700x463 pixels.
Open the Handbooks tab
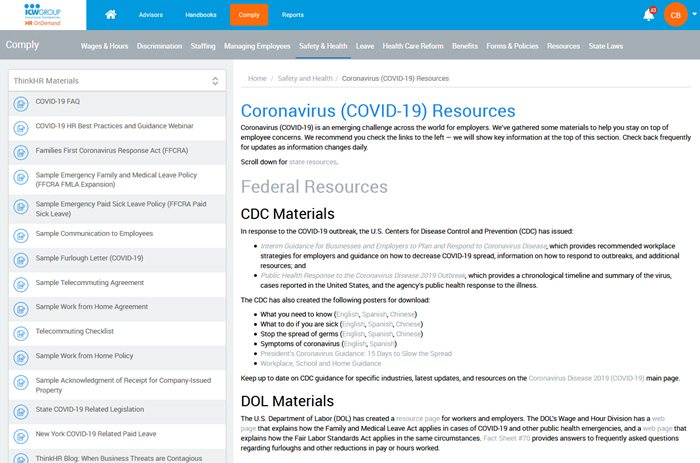coord(201,15)
